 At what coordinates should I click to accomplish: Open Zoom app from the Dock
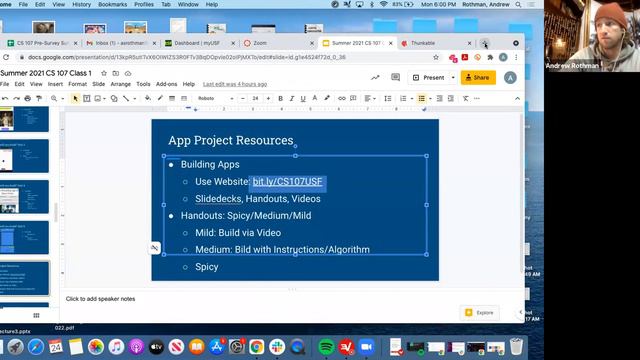click(x=367, y=347)
